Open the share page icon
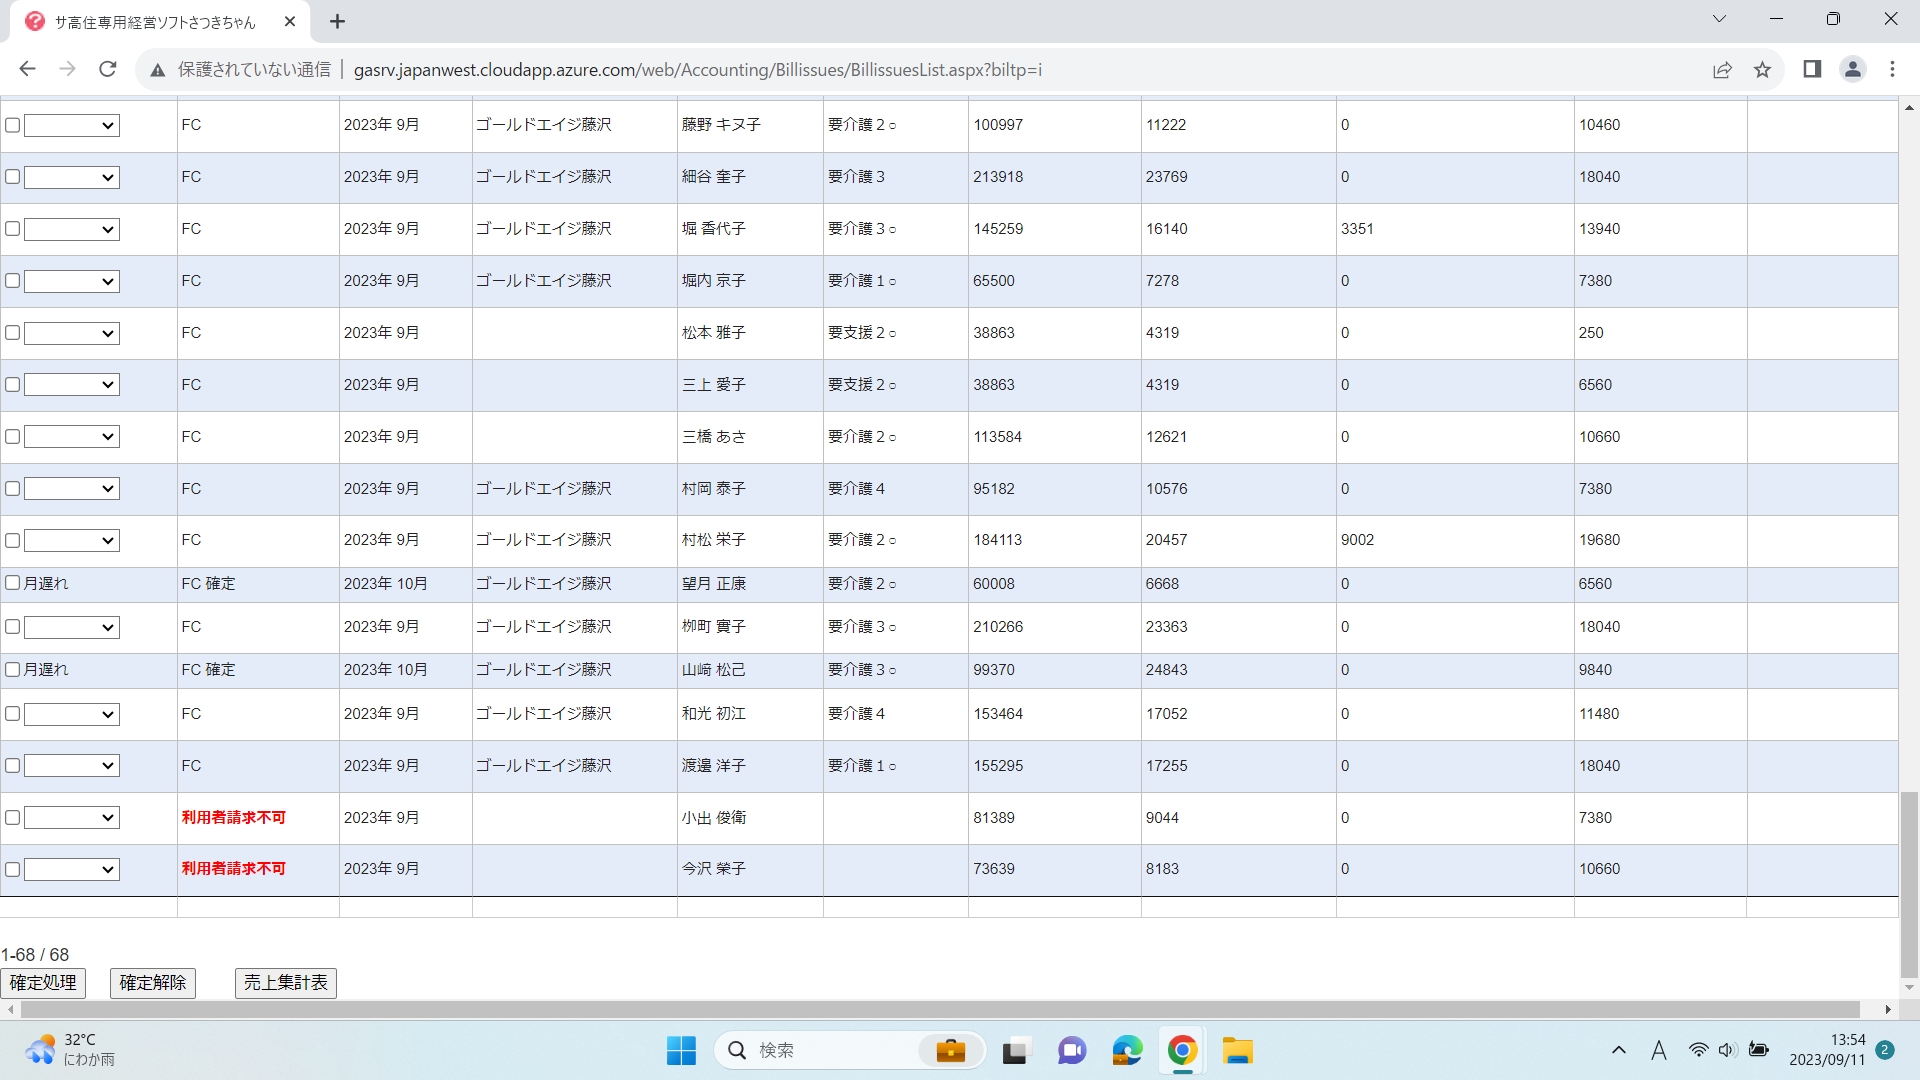Screen dimensions: 1920x1080 1722,69
